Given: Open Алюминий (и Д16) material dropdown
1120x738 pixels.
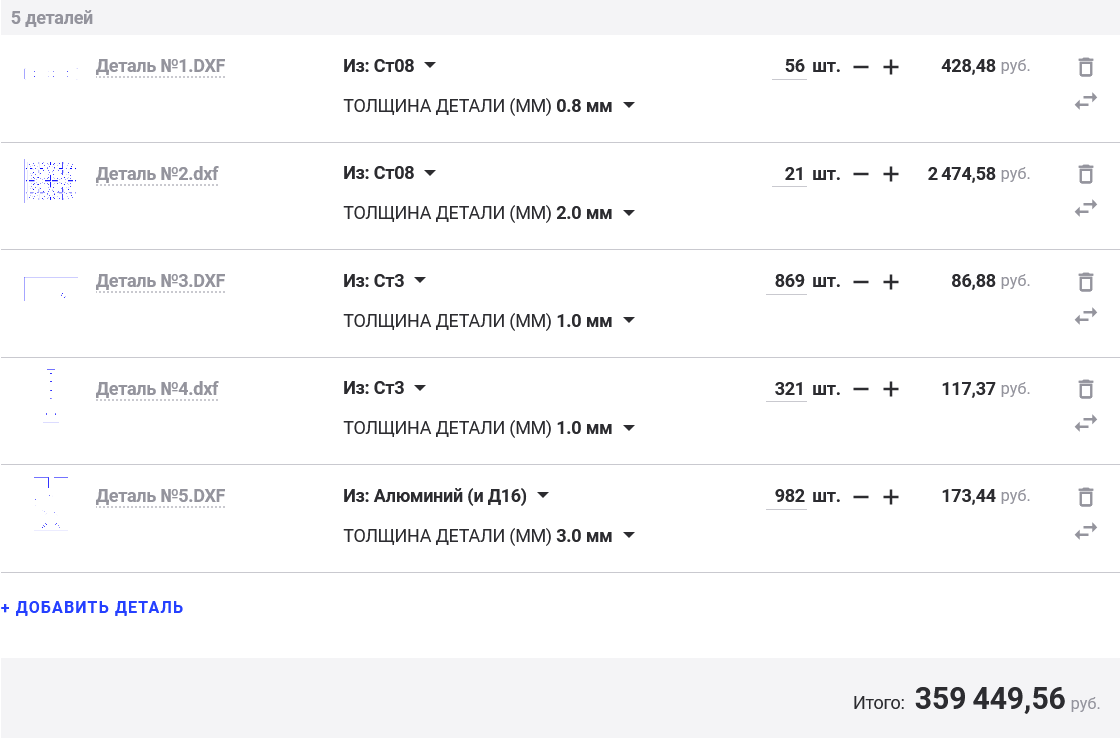Looking at the screenshot, I should (x=446, y=496).
